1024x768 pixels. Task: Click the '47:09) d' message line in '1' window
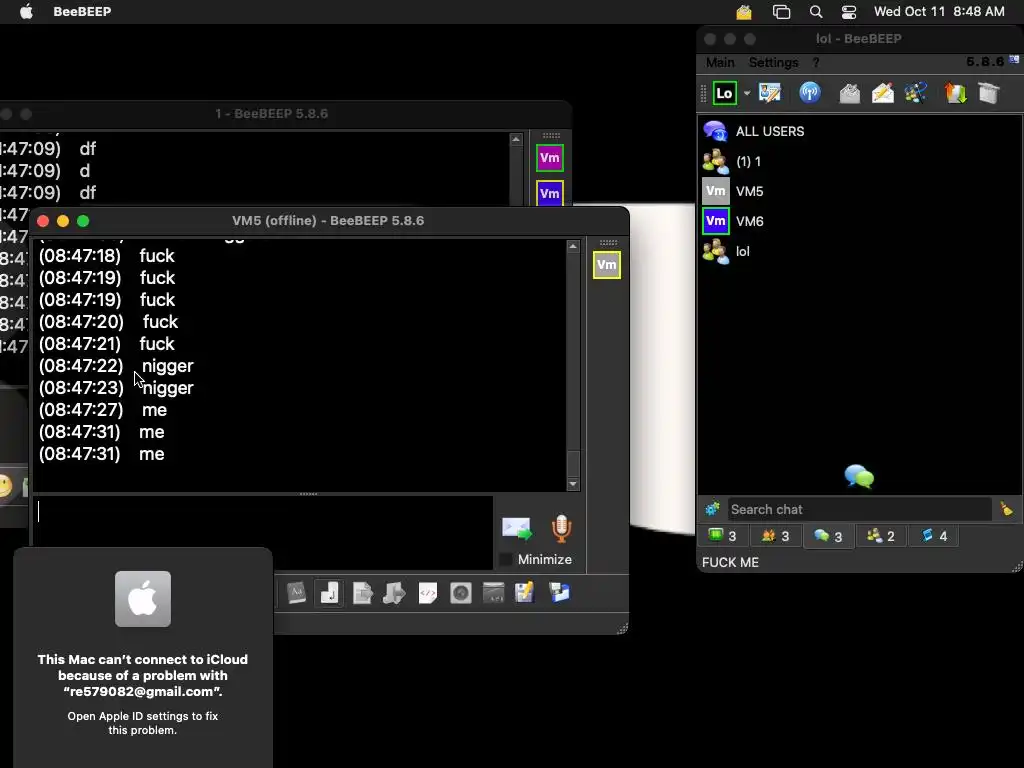[x=45, y=171]
